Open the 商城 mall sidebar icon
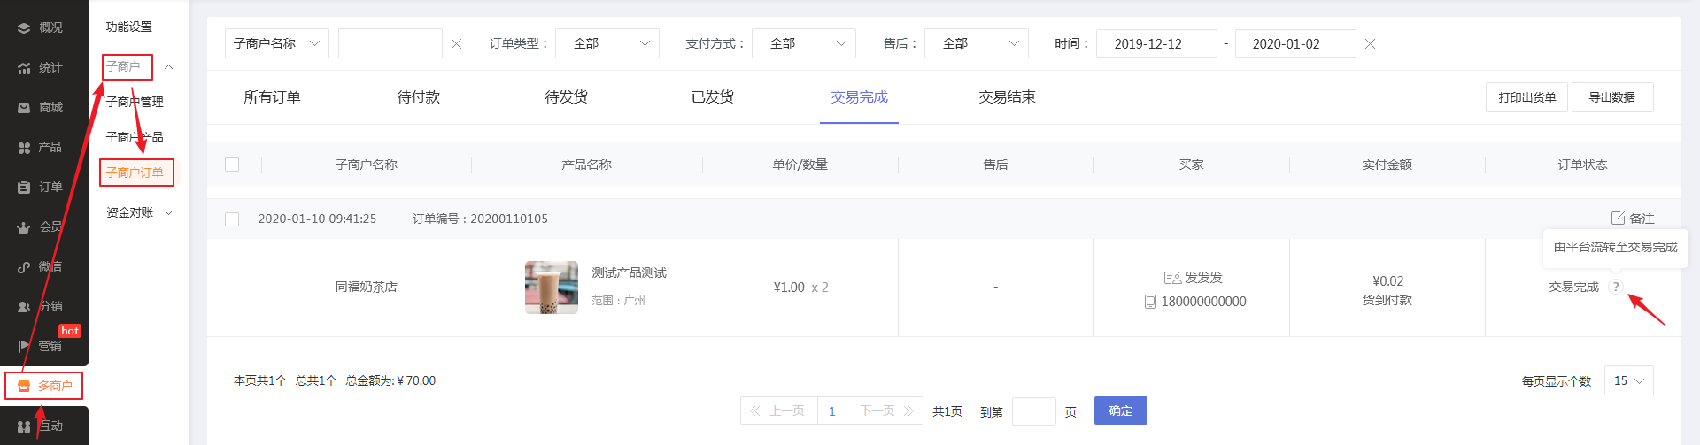The height and width of the screenshot is (445, 1700). 24,107
